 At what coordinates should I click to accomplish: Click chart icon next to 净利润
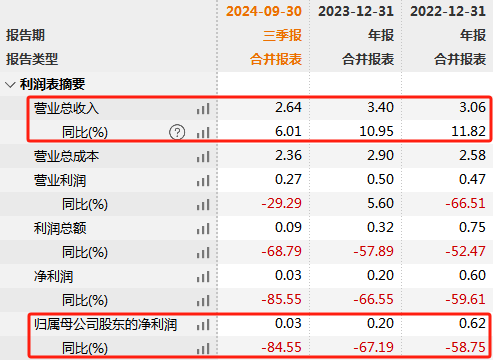click(203, 277)
